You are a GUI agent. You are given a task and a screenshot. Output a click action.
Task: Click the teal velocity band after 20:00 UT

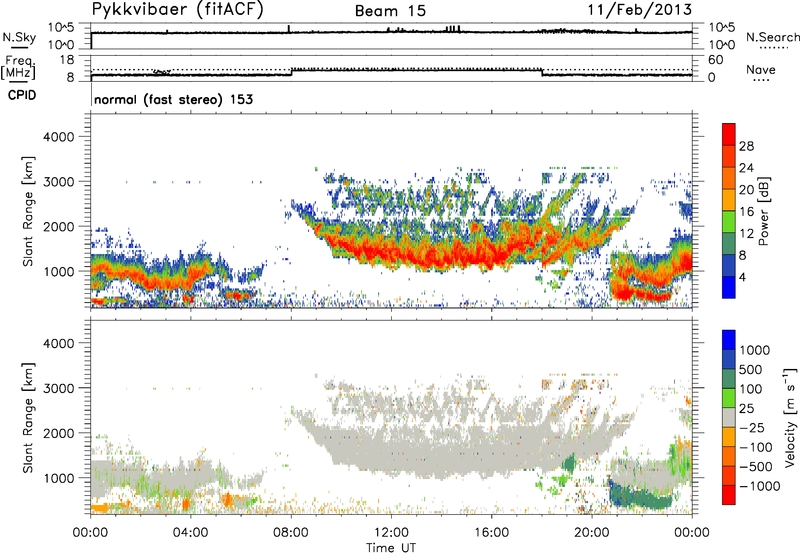click(643, 496)
